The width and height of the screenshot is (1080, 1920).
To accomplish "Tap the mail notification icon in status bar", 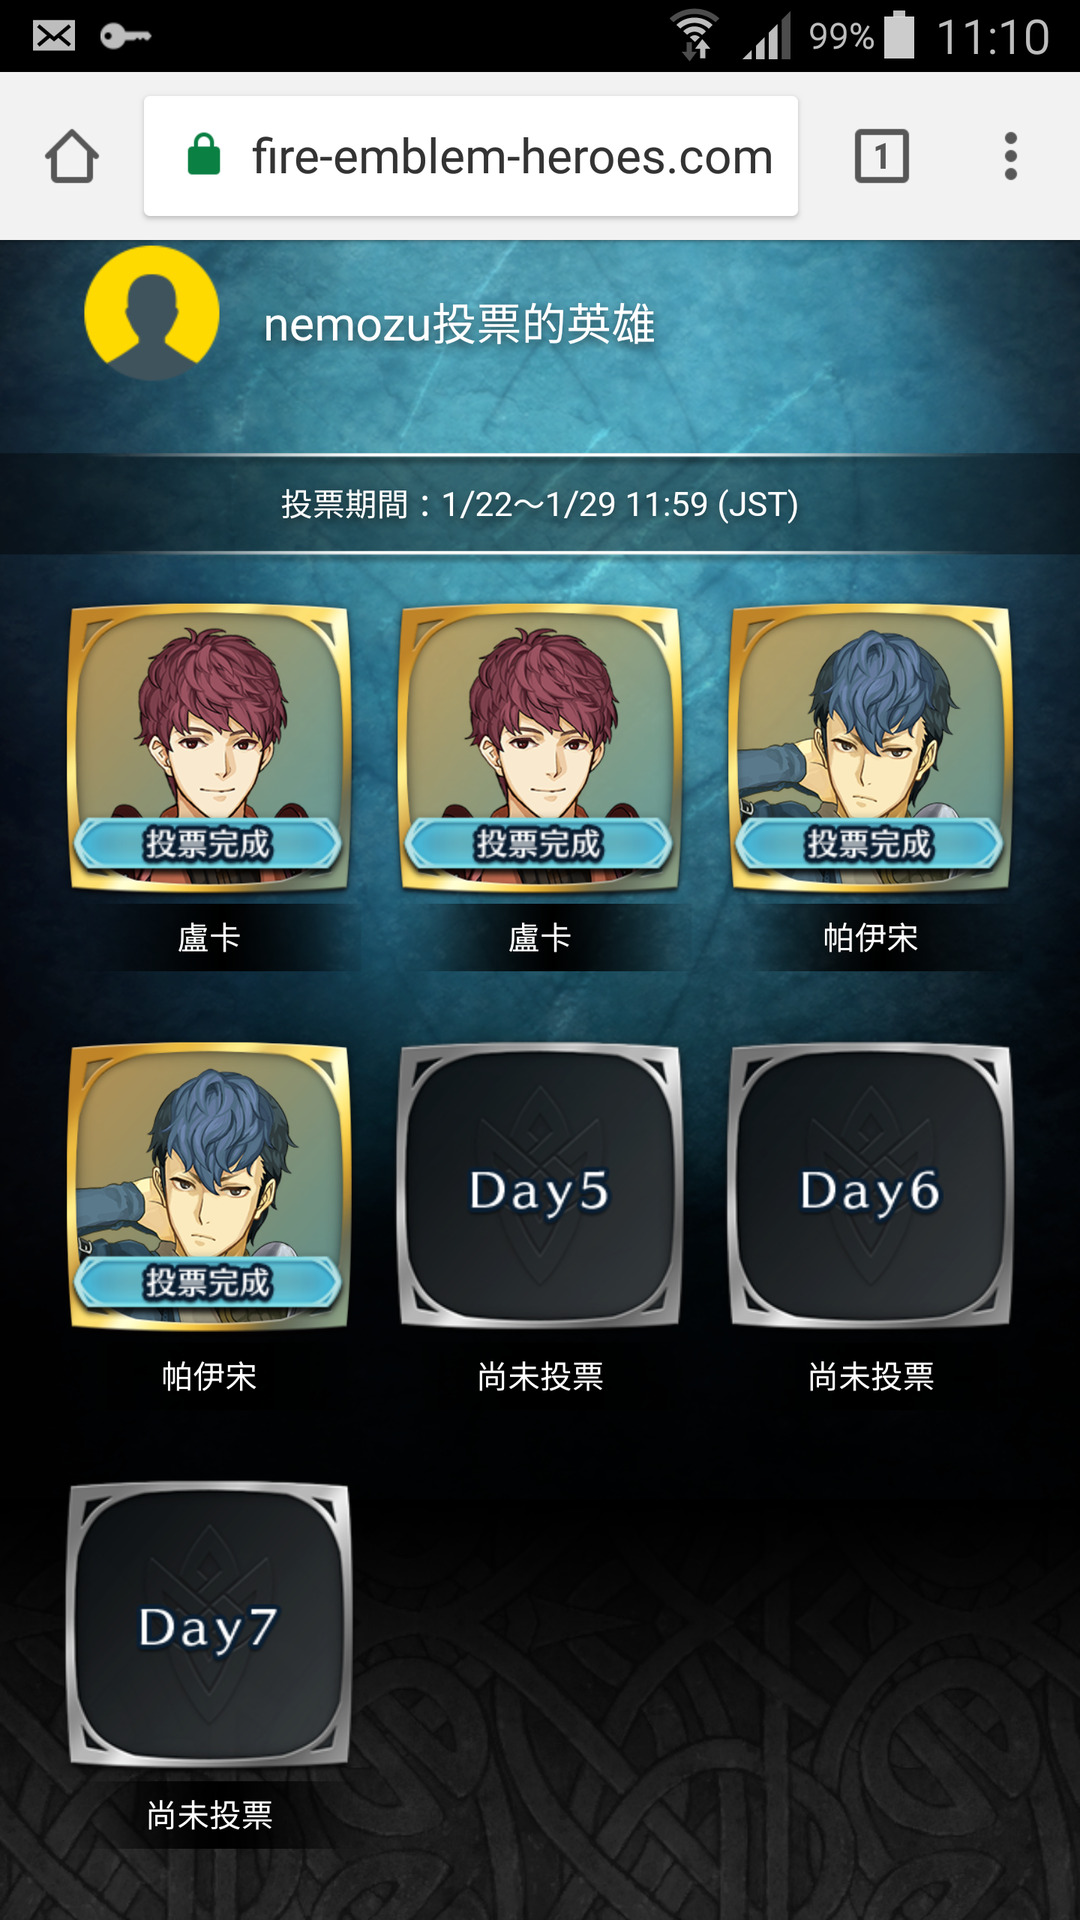I will point(53,36).
